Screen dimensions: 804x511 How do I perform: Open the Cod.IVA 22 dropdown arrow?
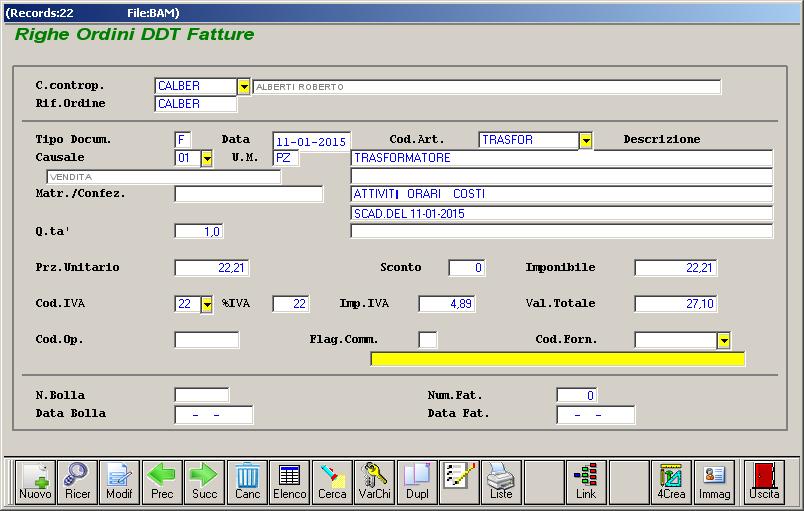coord(207,304)
